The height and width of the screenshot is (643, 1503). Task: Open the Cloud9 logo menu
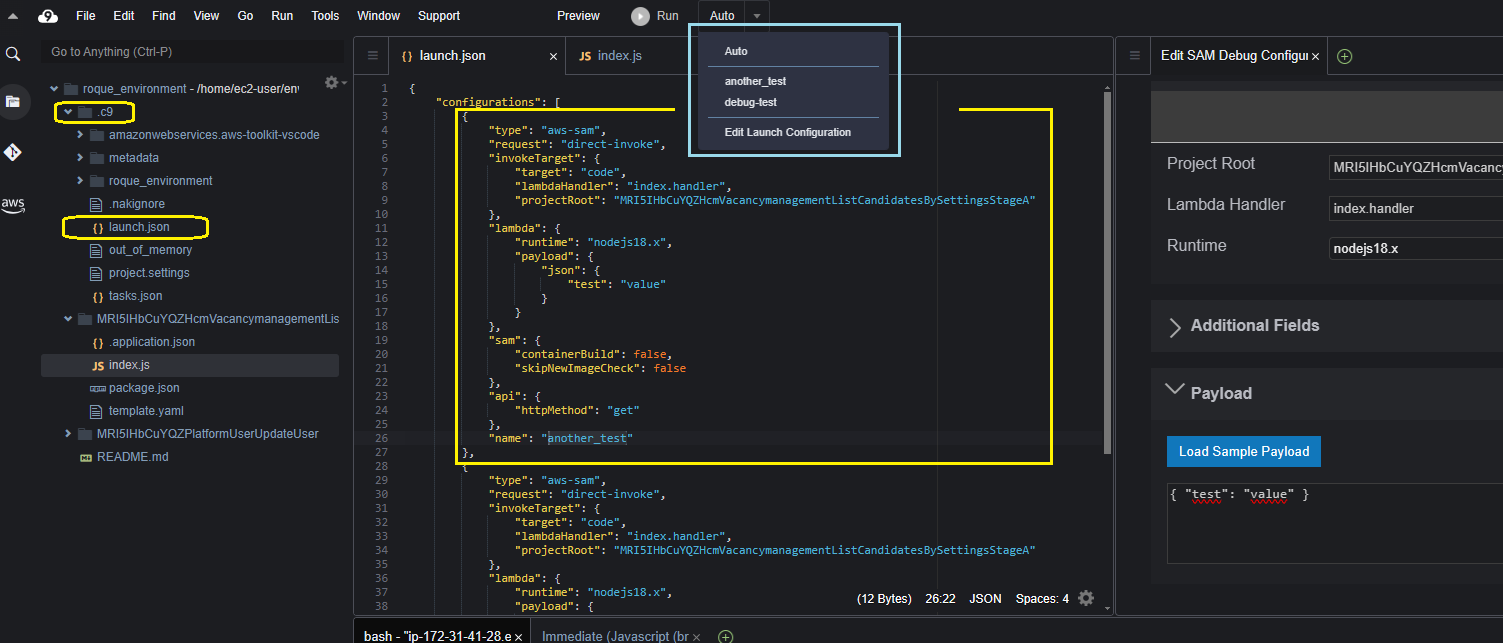(x=47, y=16)
